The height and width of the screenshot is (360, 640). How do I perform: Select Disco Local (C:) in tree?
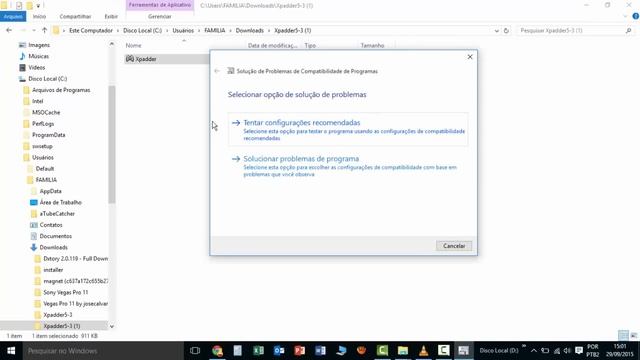click(x=47, y=79)
